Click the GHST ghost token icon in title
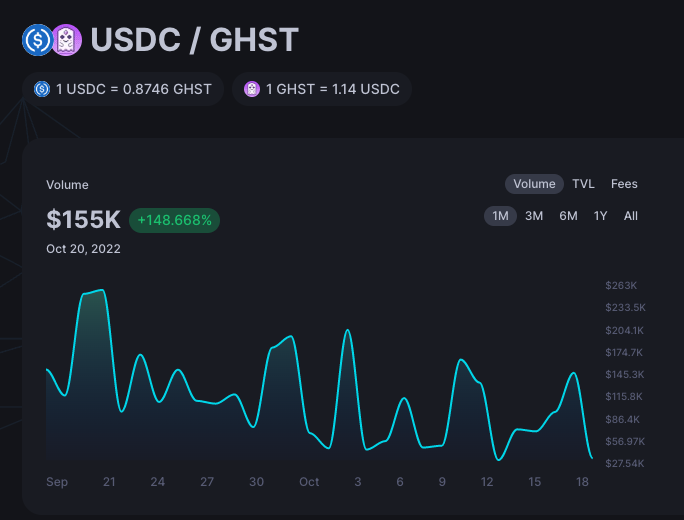The image size is (684, 520). tap(67, 40)
